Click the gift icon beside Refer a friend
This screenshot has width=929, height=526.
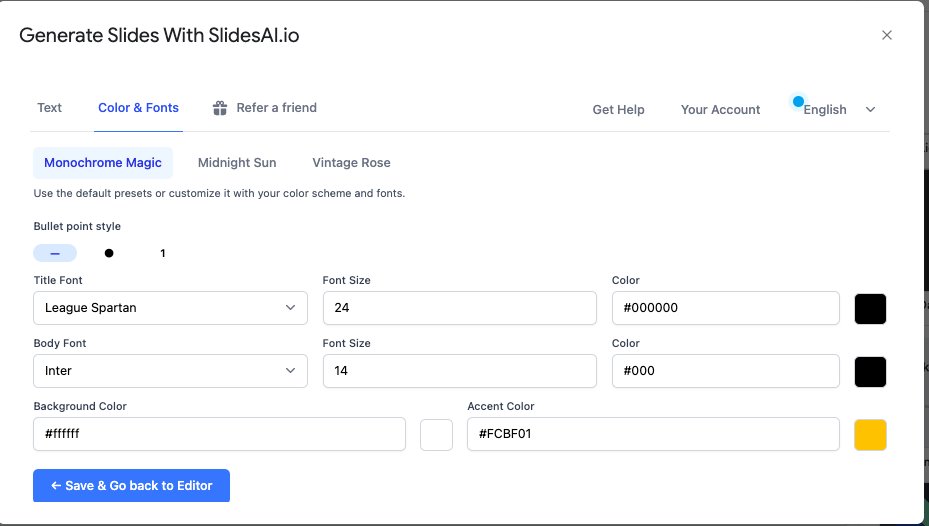pos(220,108)
